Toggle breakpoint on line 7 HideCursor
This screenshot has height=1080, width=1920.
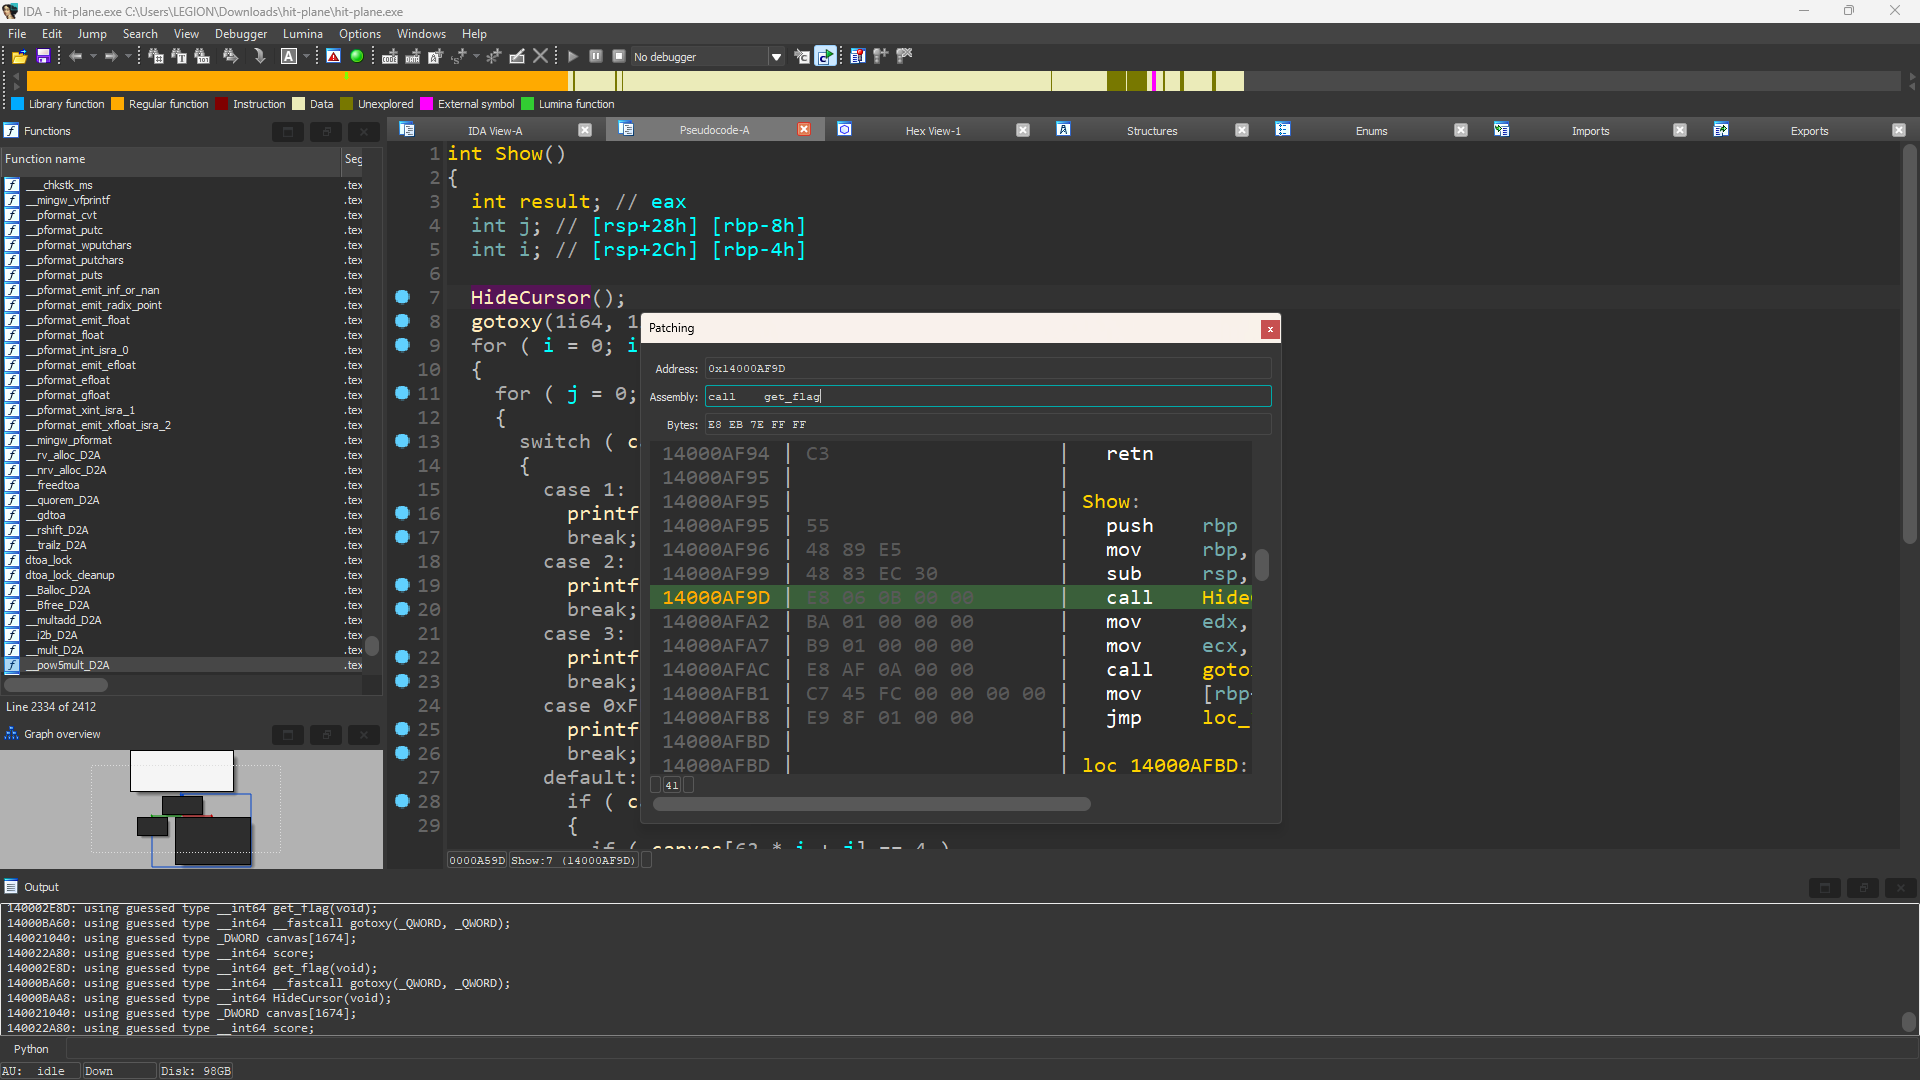click(402, 297)
